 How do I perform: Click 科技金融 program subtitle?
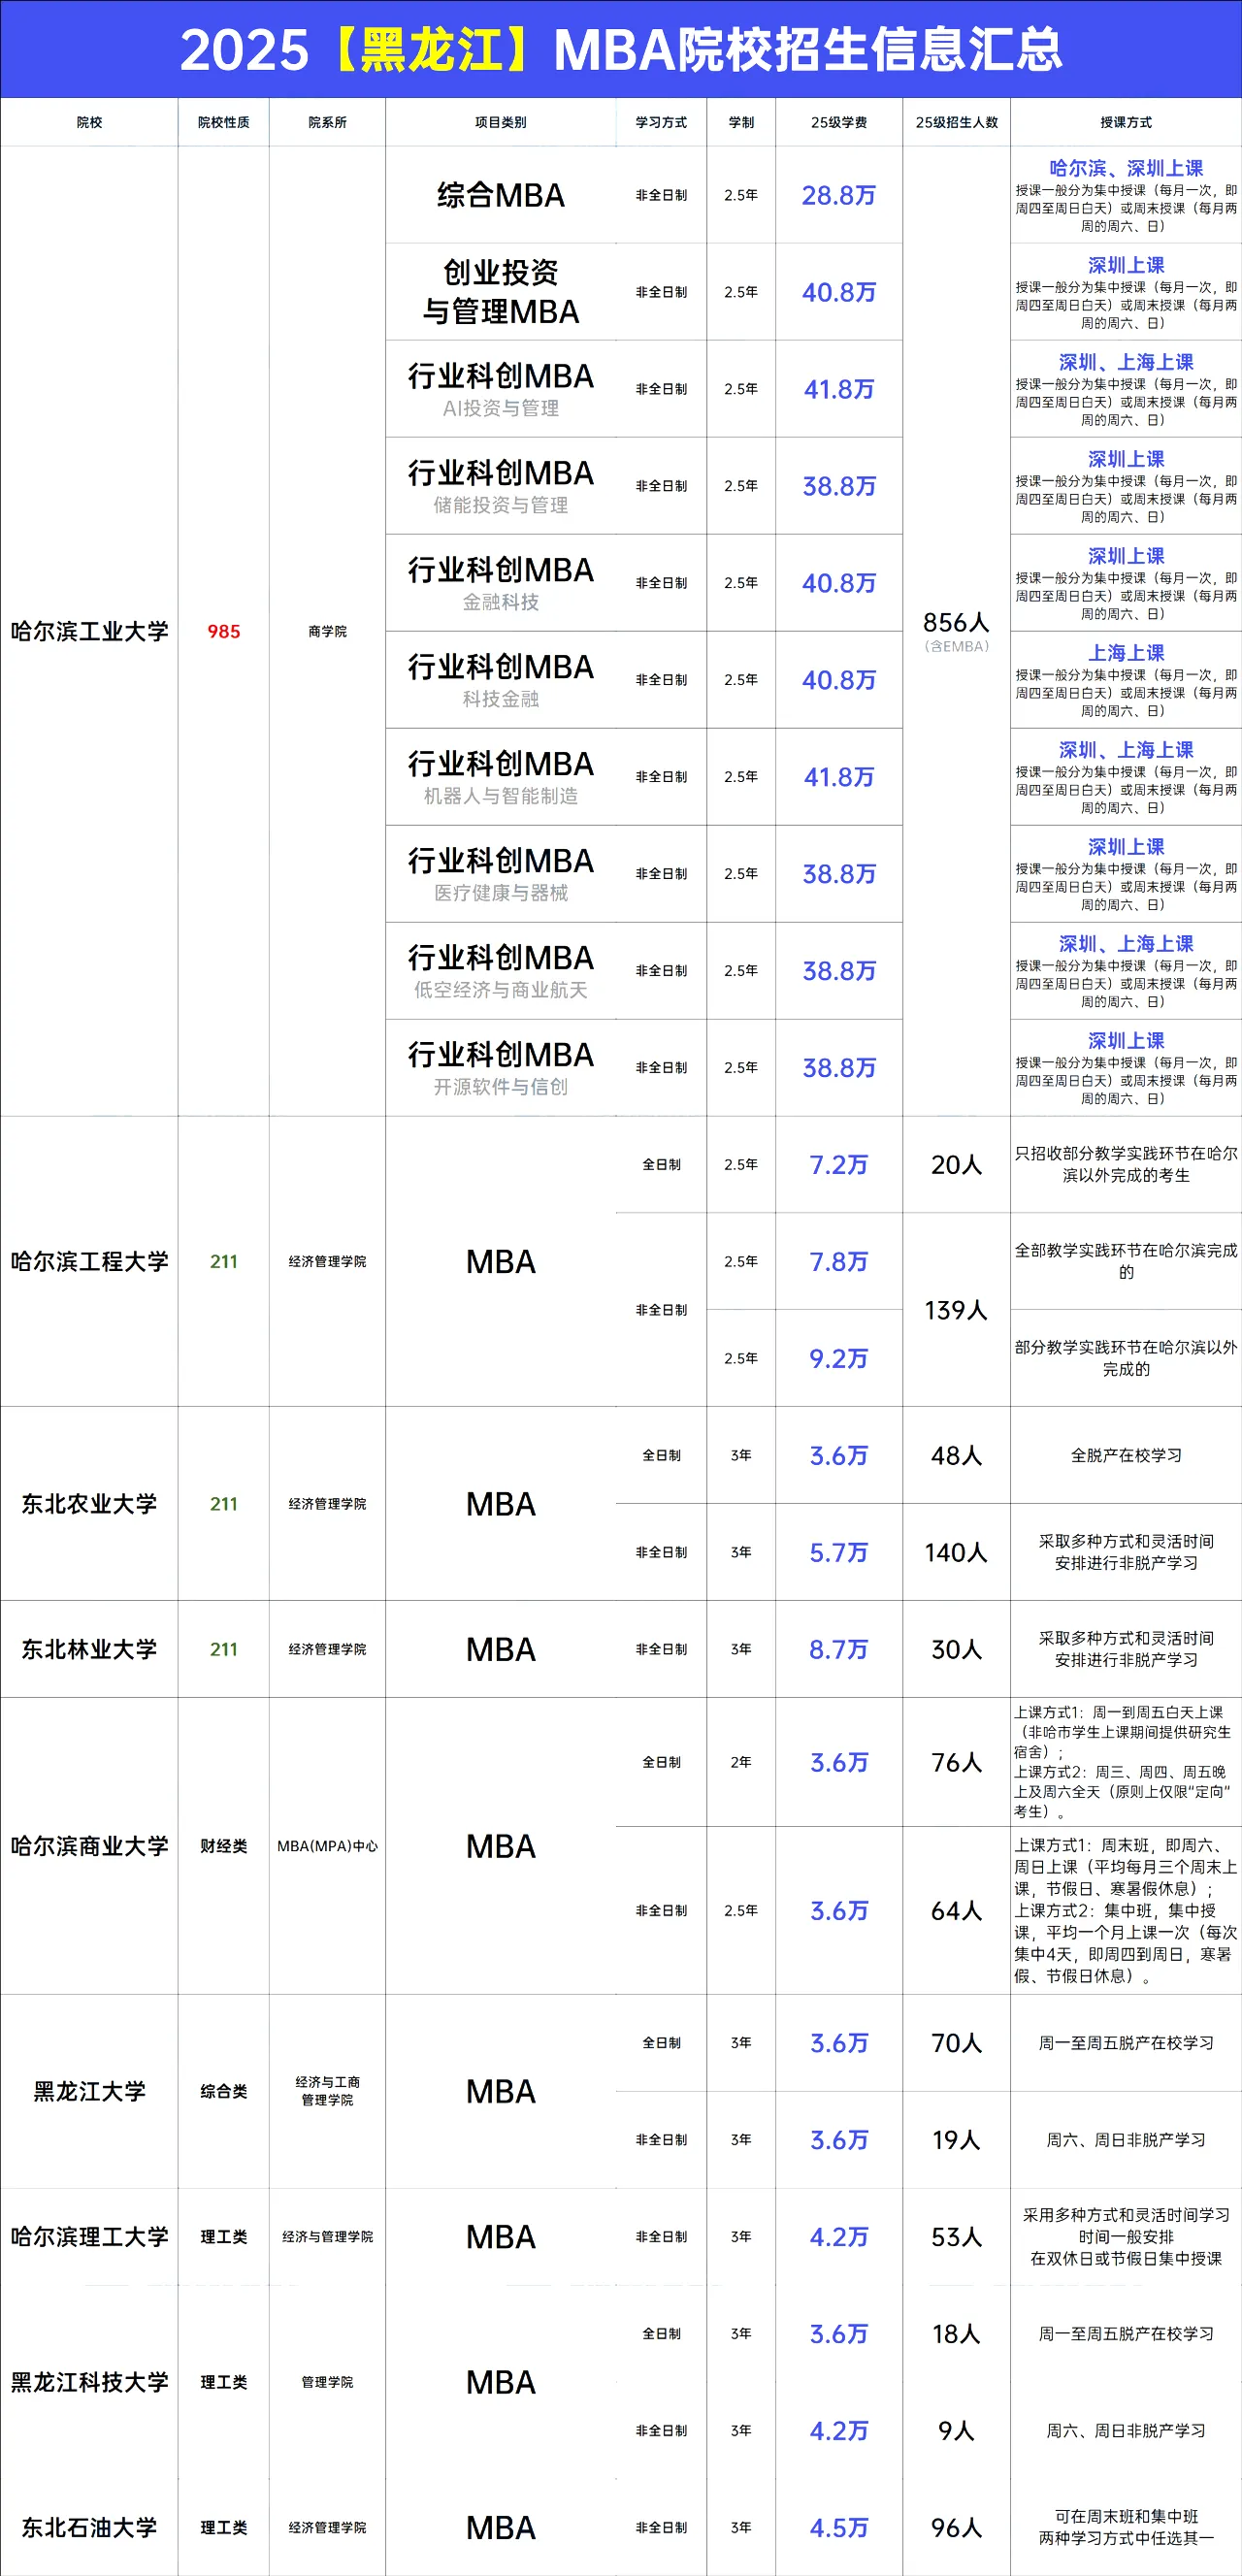[501, 699]
